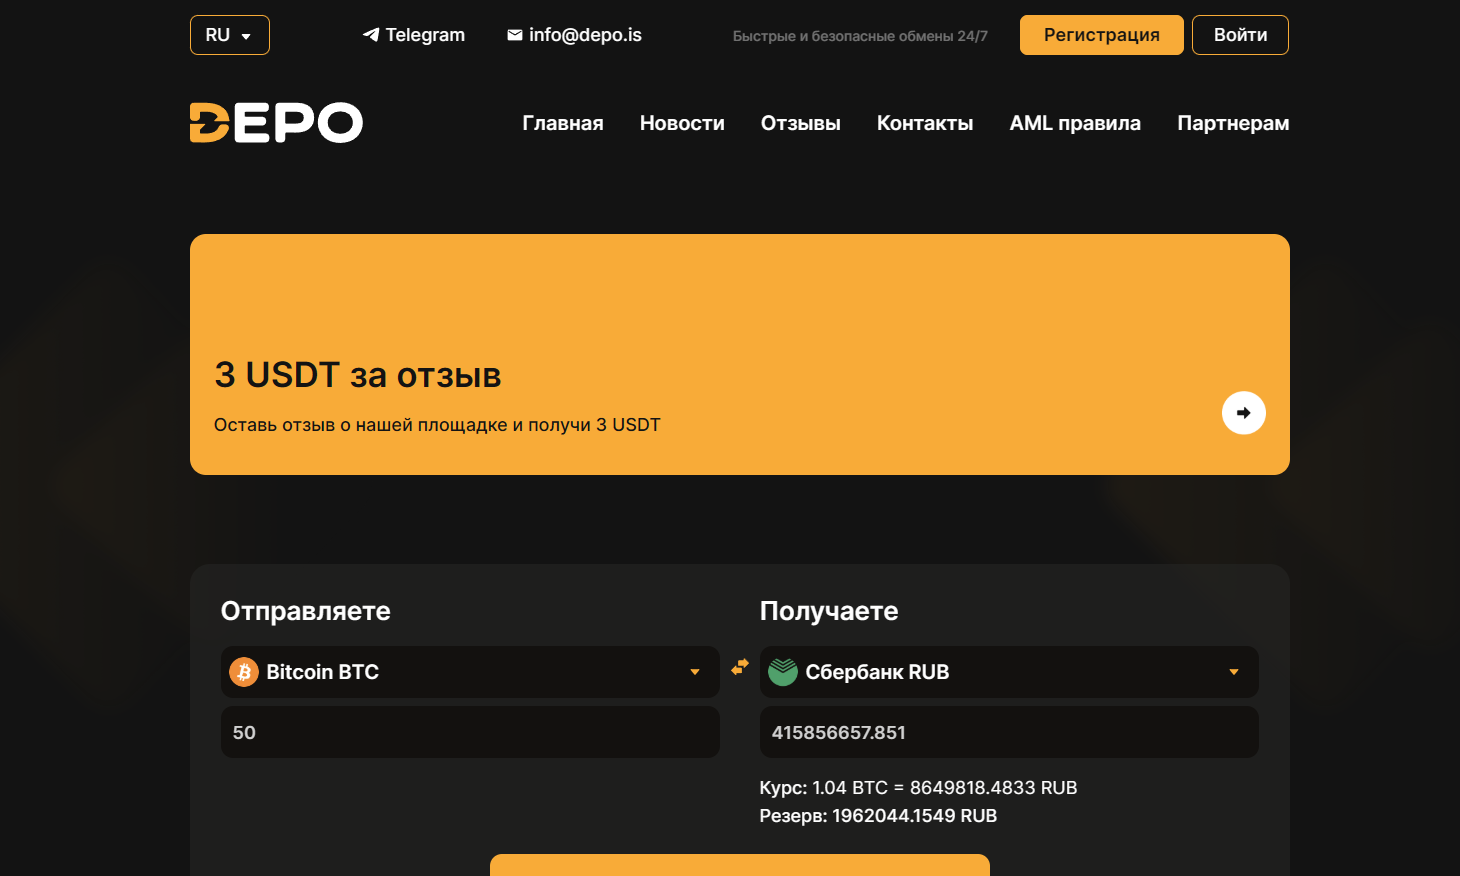Open the Партнерам menu item
Screen dimensions: 1460x876
(1233, 123)
